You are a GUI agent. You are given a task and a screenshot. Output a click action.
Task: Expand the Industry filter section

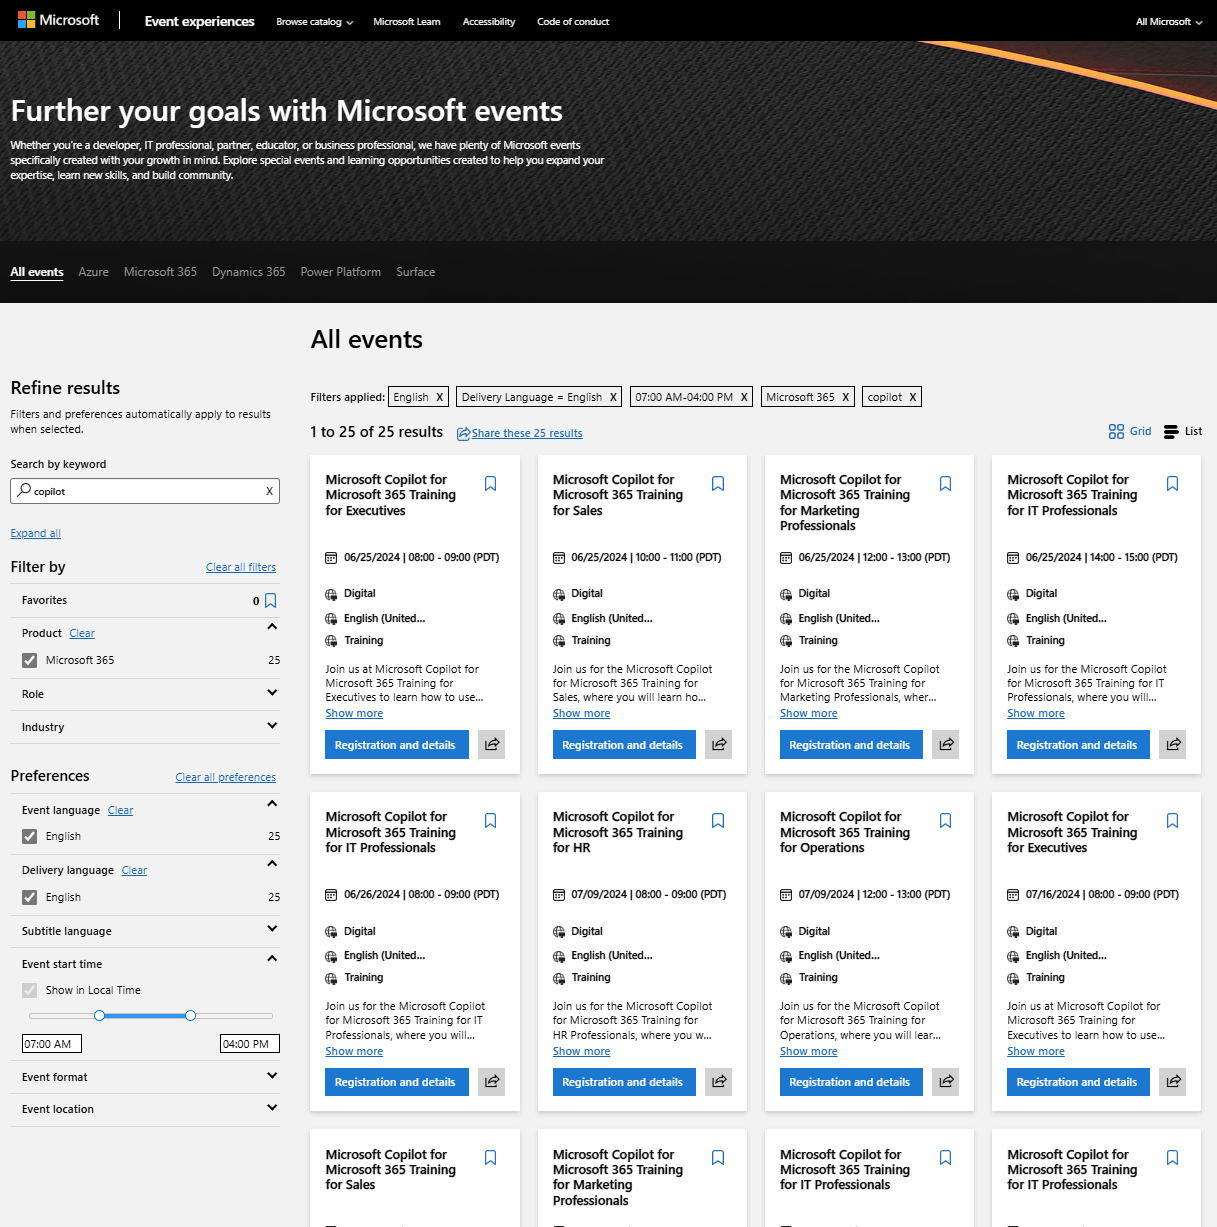coord(272,726)
